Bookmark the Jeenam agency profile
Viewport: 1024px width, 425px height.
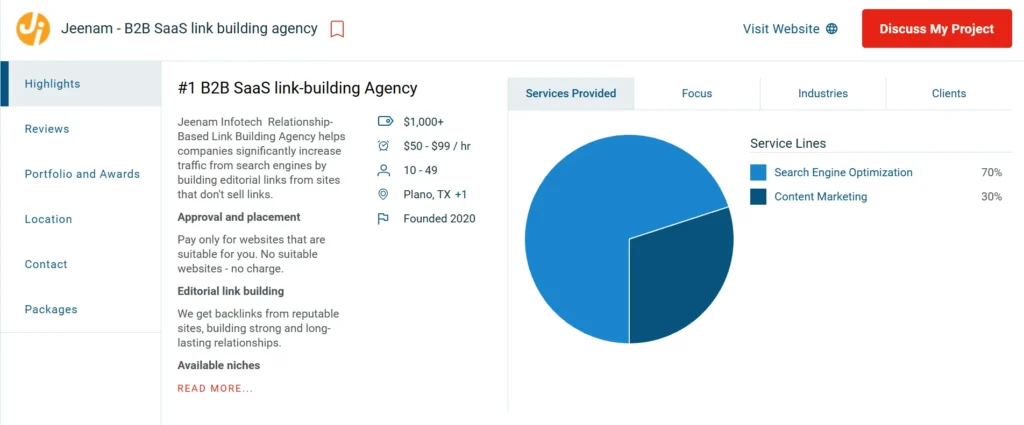[337, 29]
